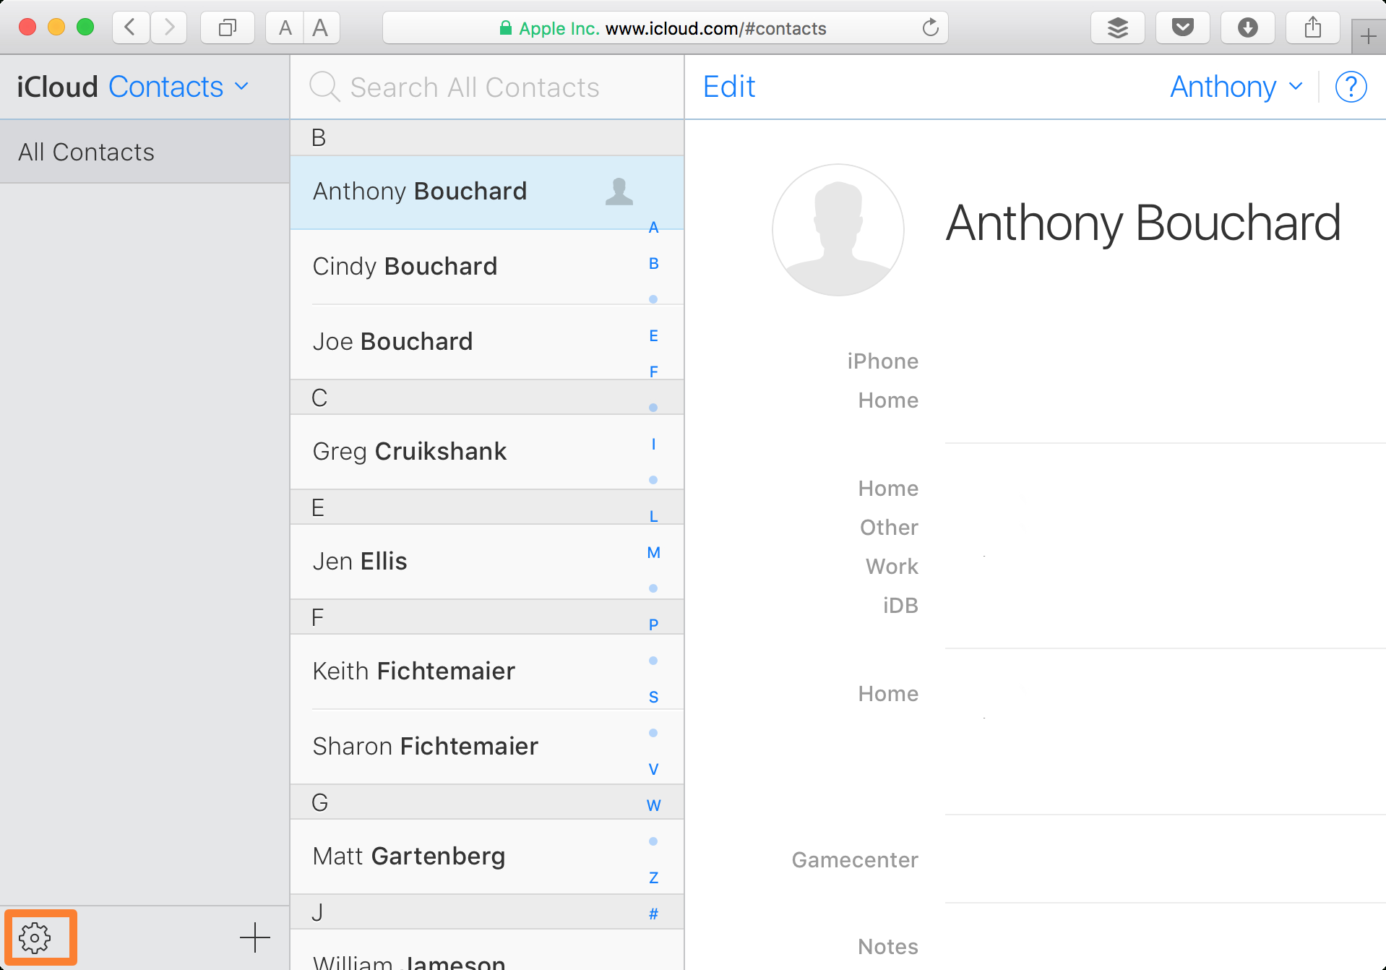Open the iCloud Contacts app switcher chevron

coord(241,87)
